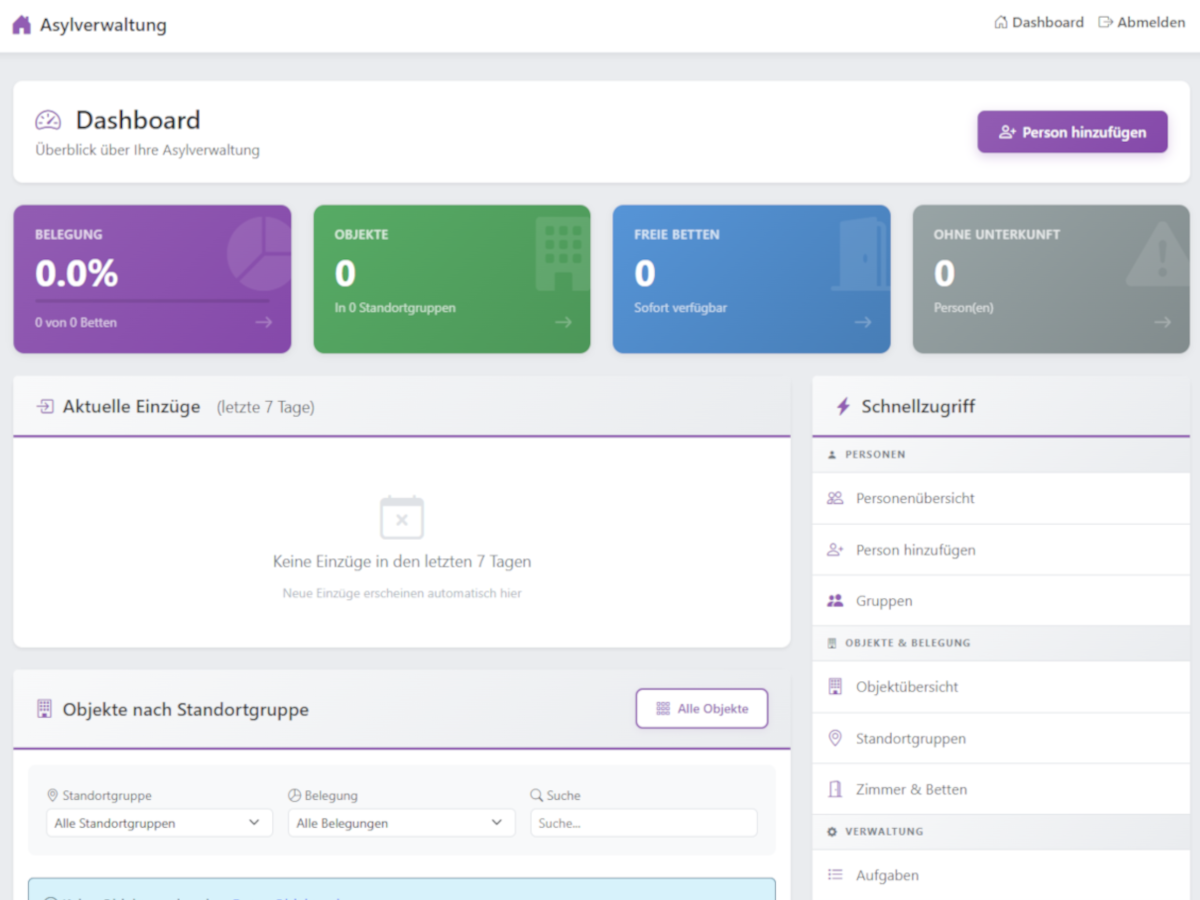Click the purple house logo icon
Screen dimensions: 1200x900
[22, 25]
